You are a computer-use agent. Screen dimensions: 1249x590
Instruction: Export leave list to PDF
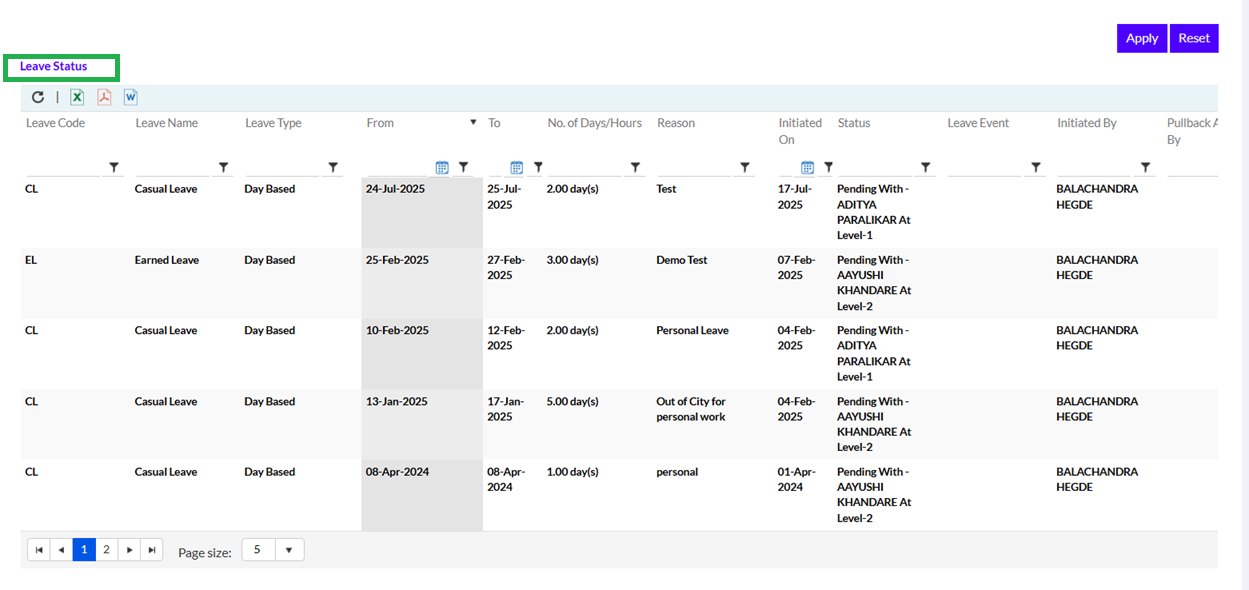pos(104,97)
